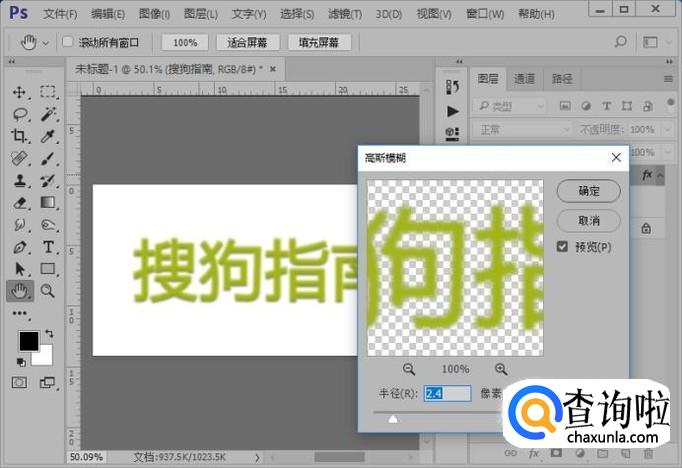Toggle Quick Mask mode
682x468 pixels.
[x=19, y=382]
